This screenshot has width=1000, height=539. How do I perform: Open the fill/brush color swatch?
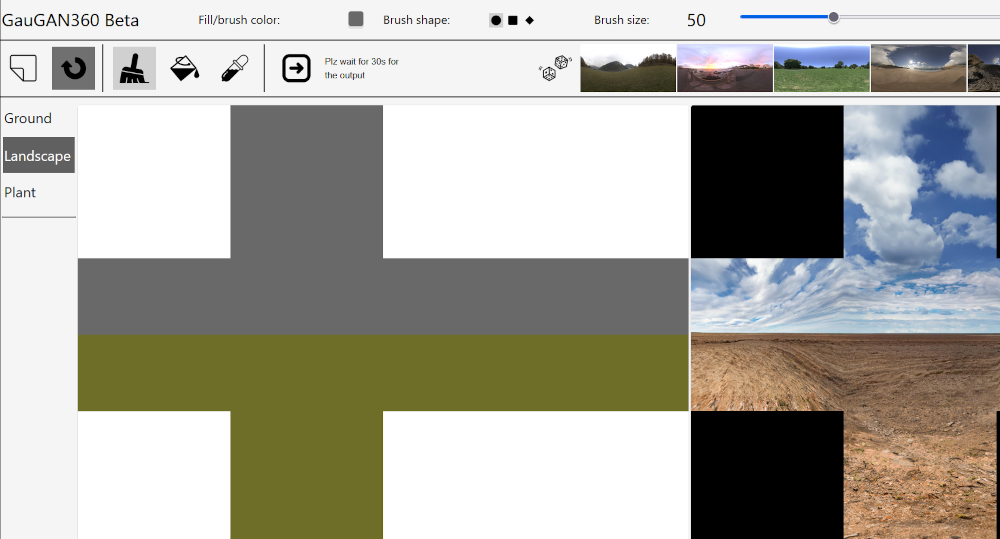tap(356, 19)
